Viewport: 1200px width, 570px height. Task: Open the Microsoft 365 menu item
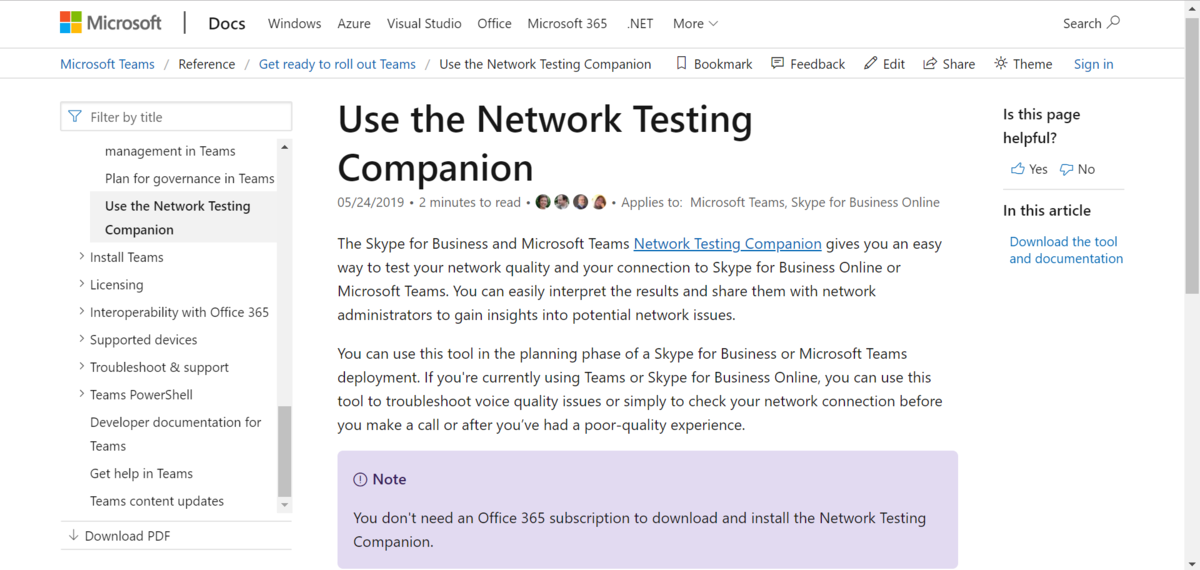pos(567,23)
